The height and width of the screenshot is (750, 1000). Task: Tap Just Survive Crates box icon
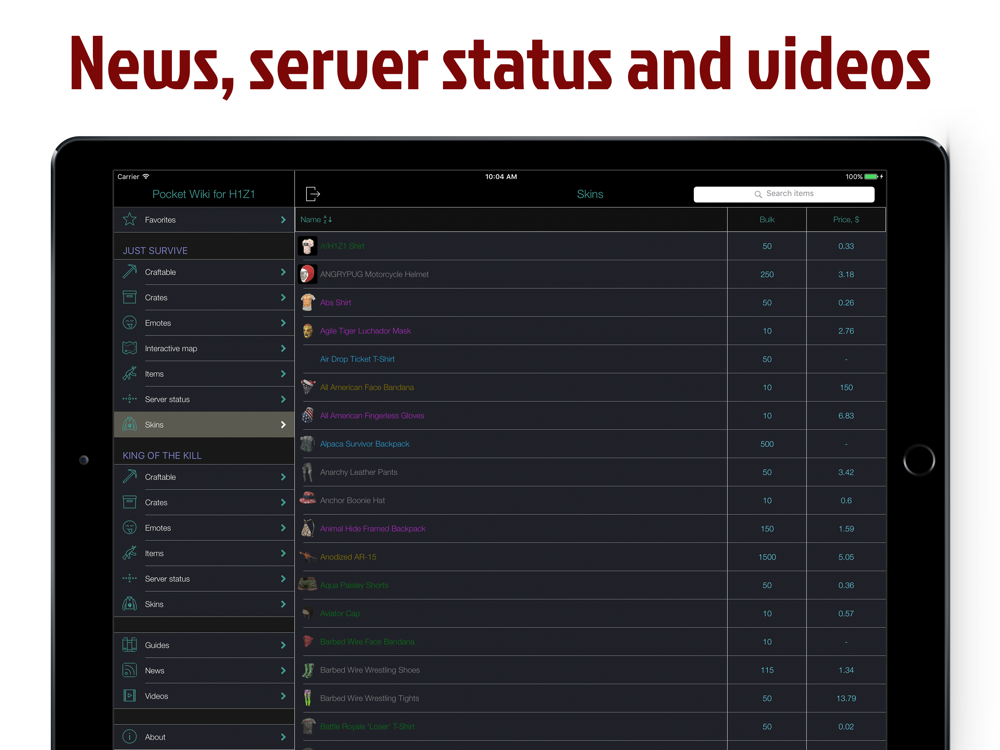coord(129,297)
